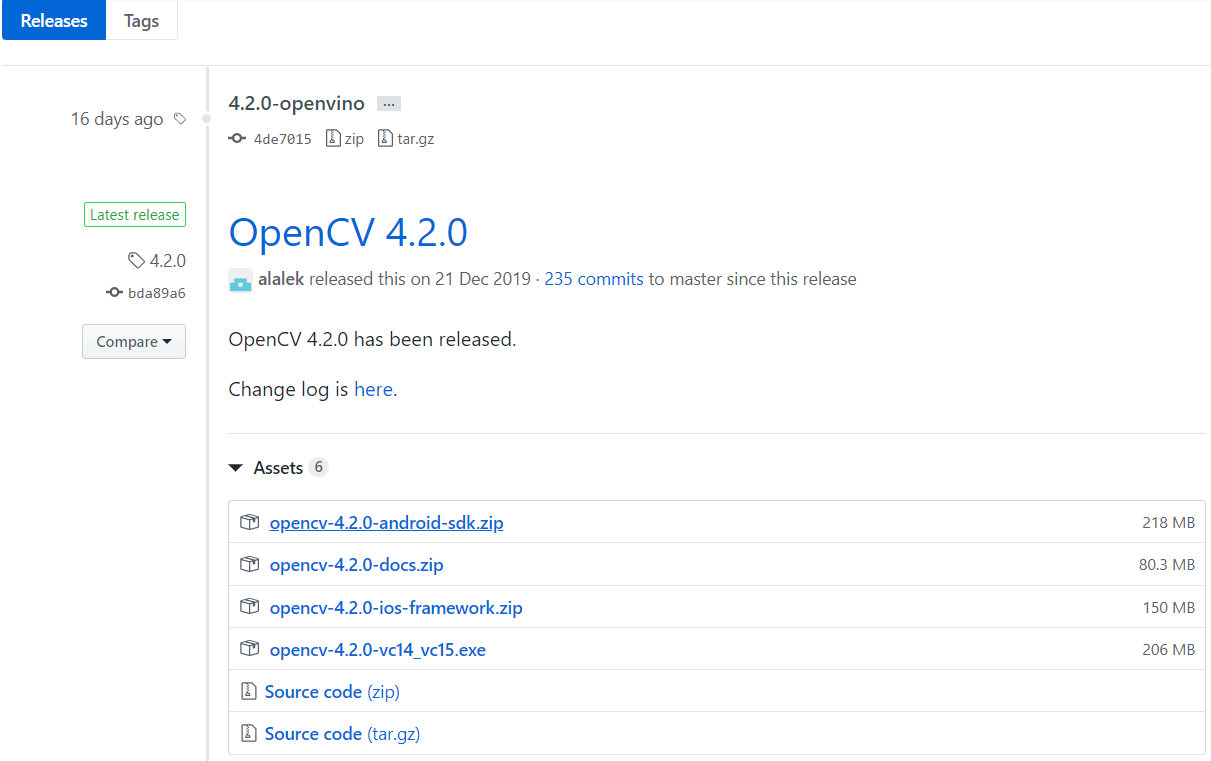The height and width of the screenshot is (761, 1211).
Task: Open the change log 'here' link
Action: click(x=373, y=390)
